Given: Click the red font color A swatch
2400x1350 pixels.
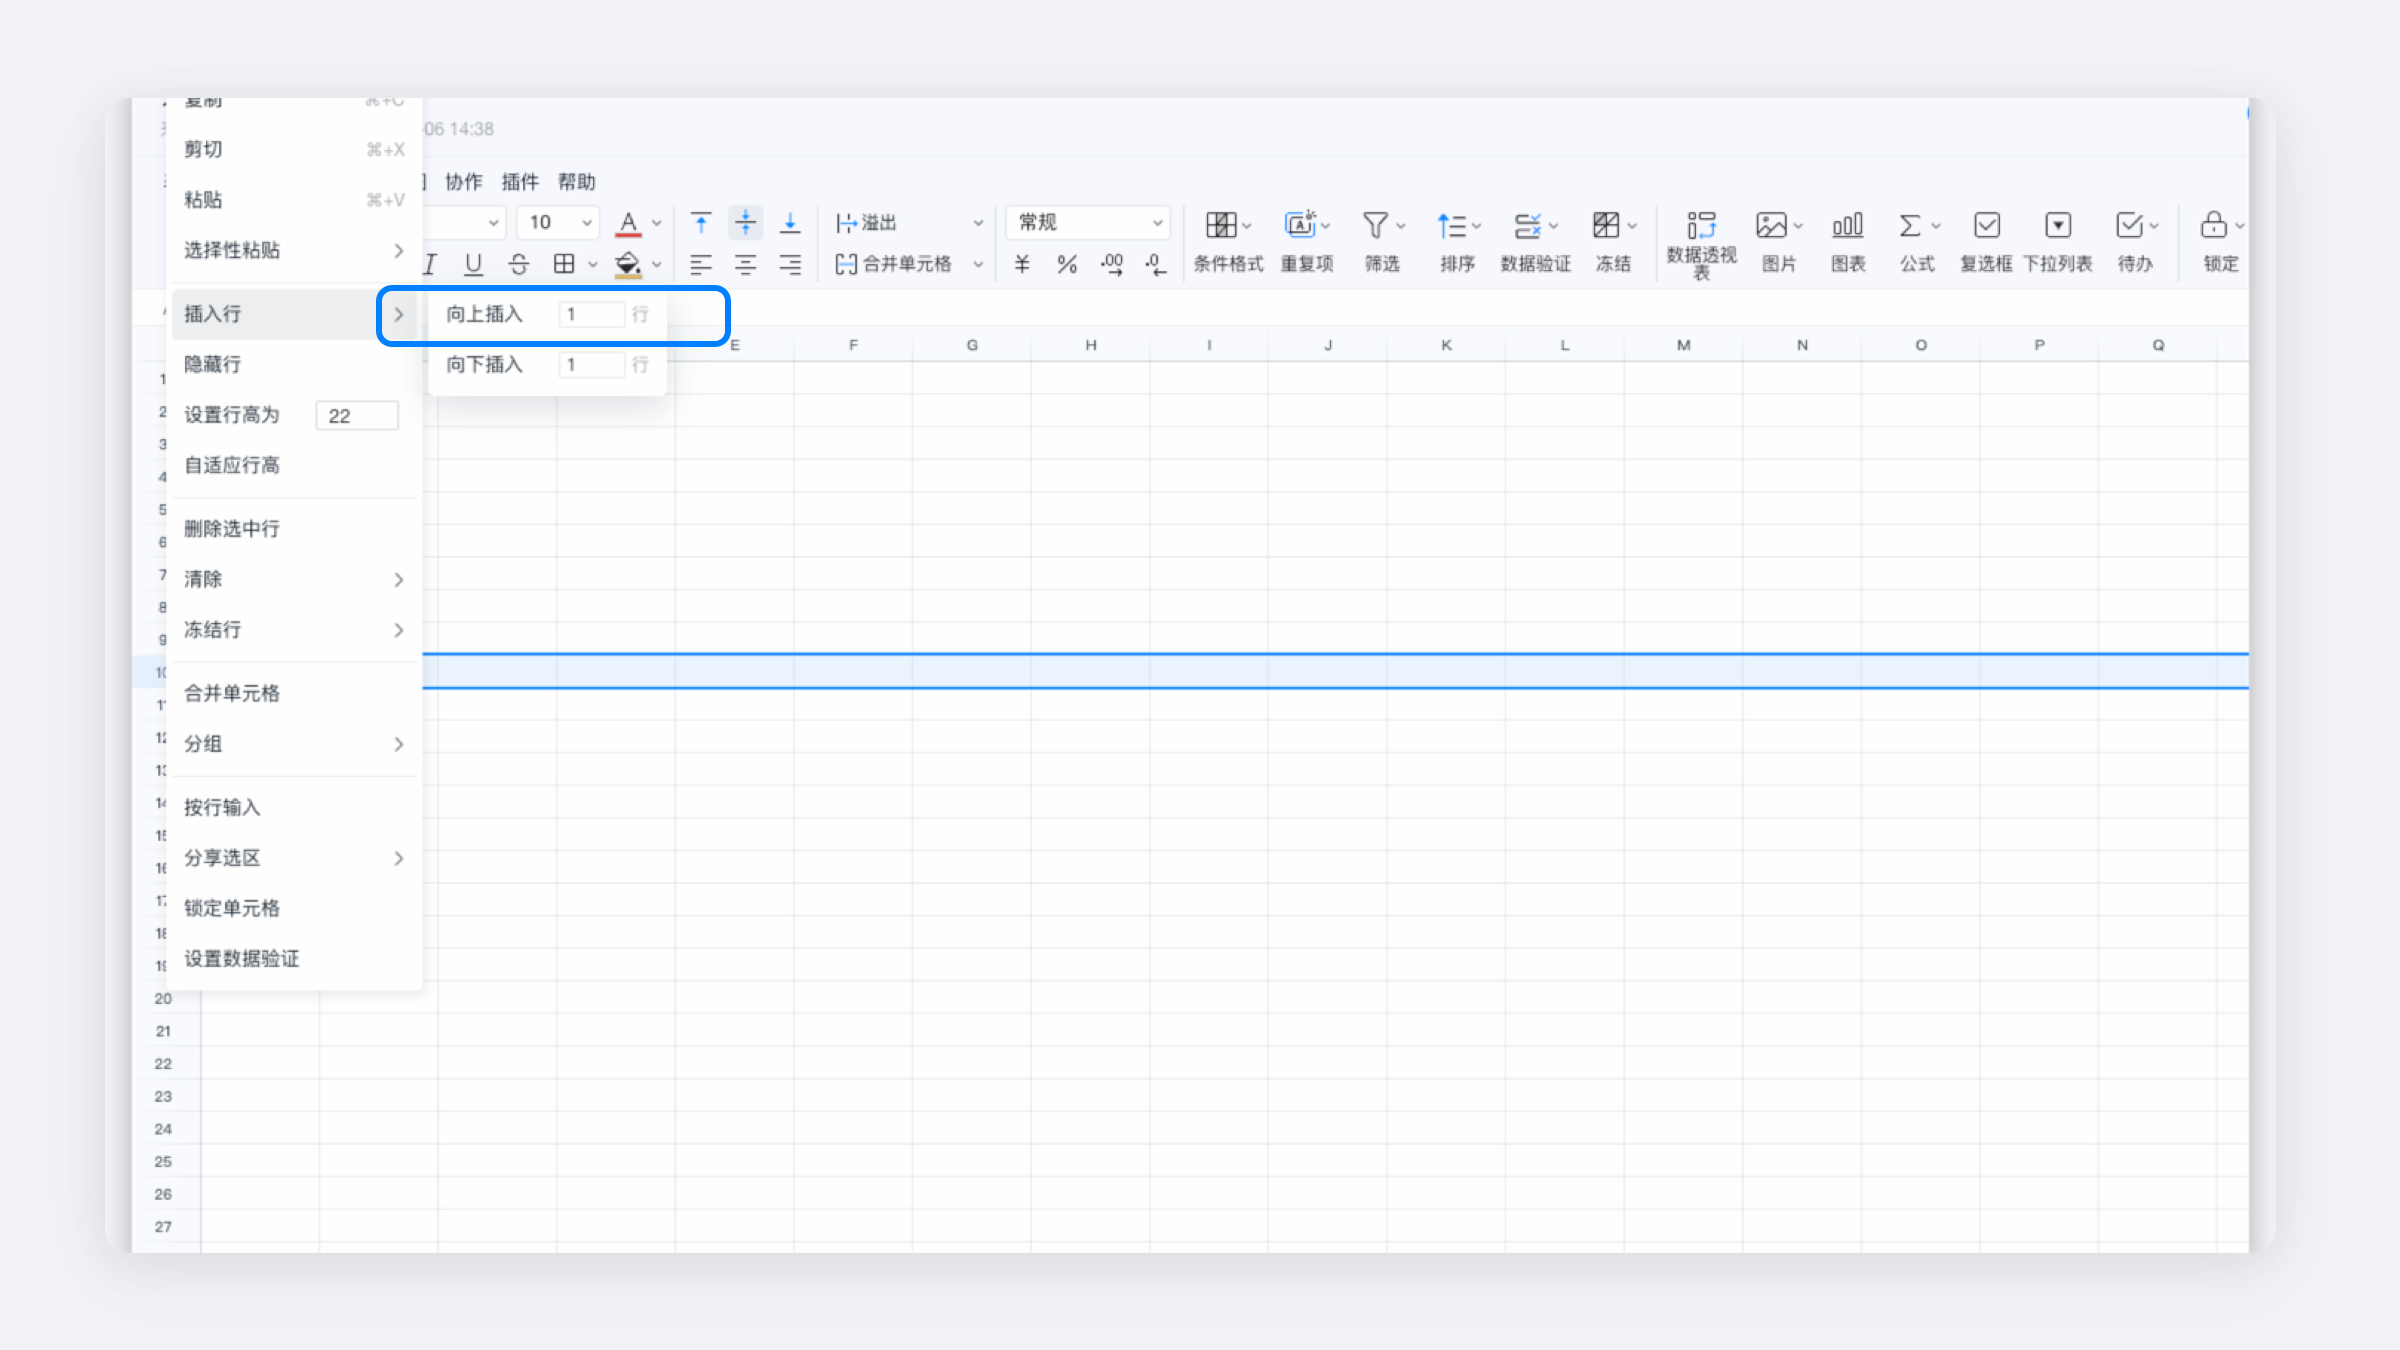Looking at the screenshot, I should 628,223.
